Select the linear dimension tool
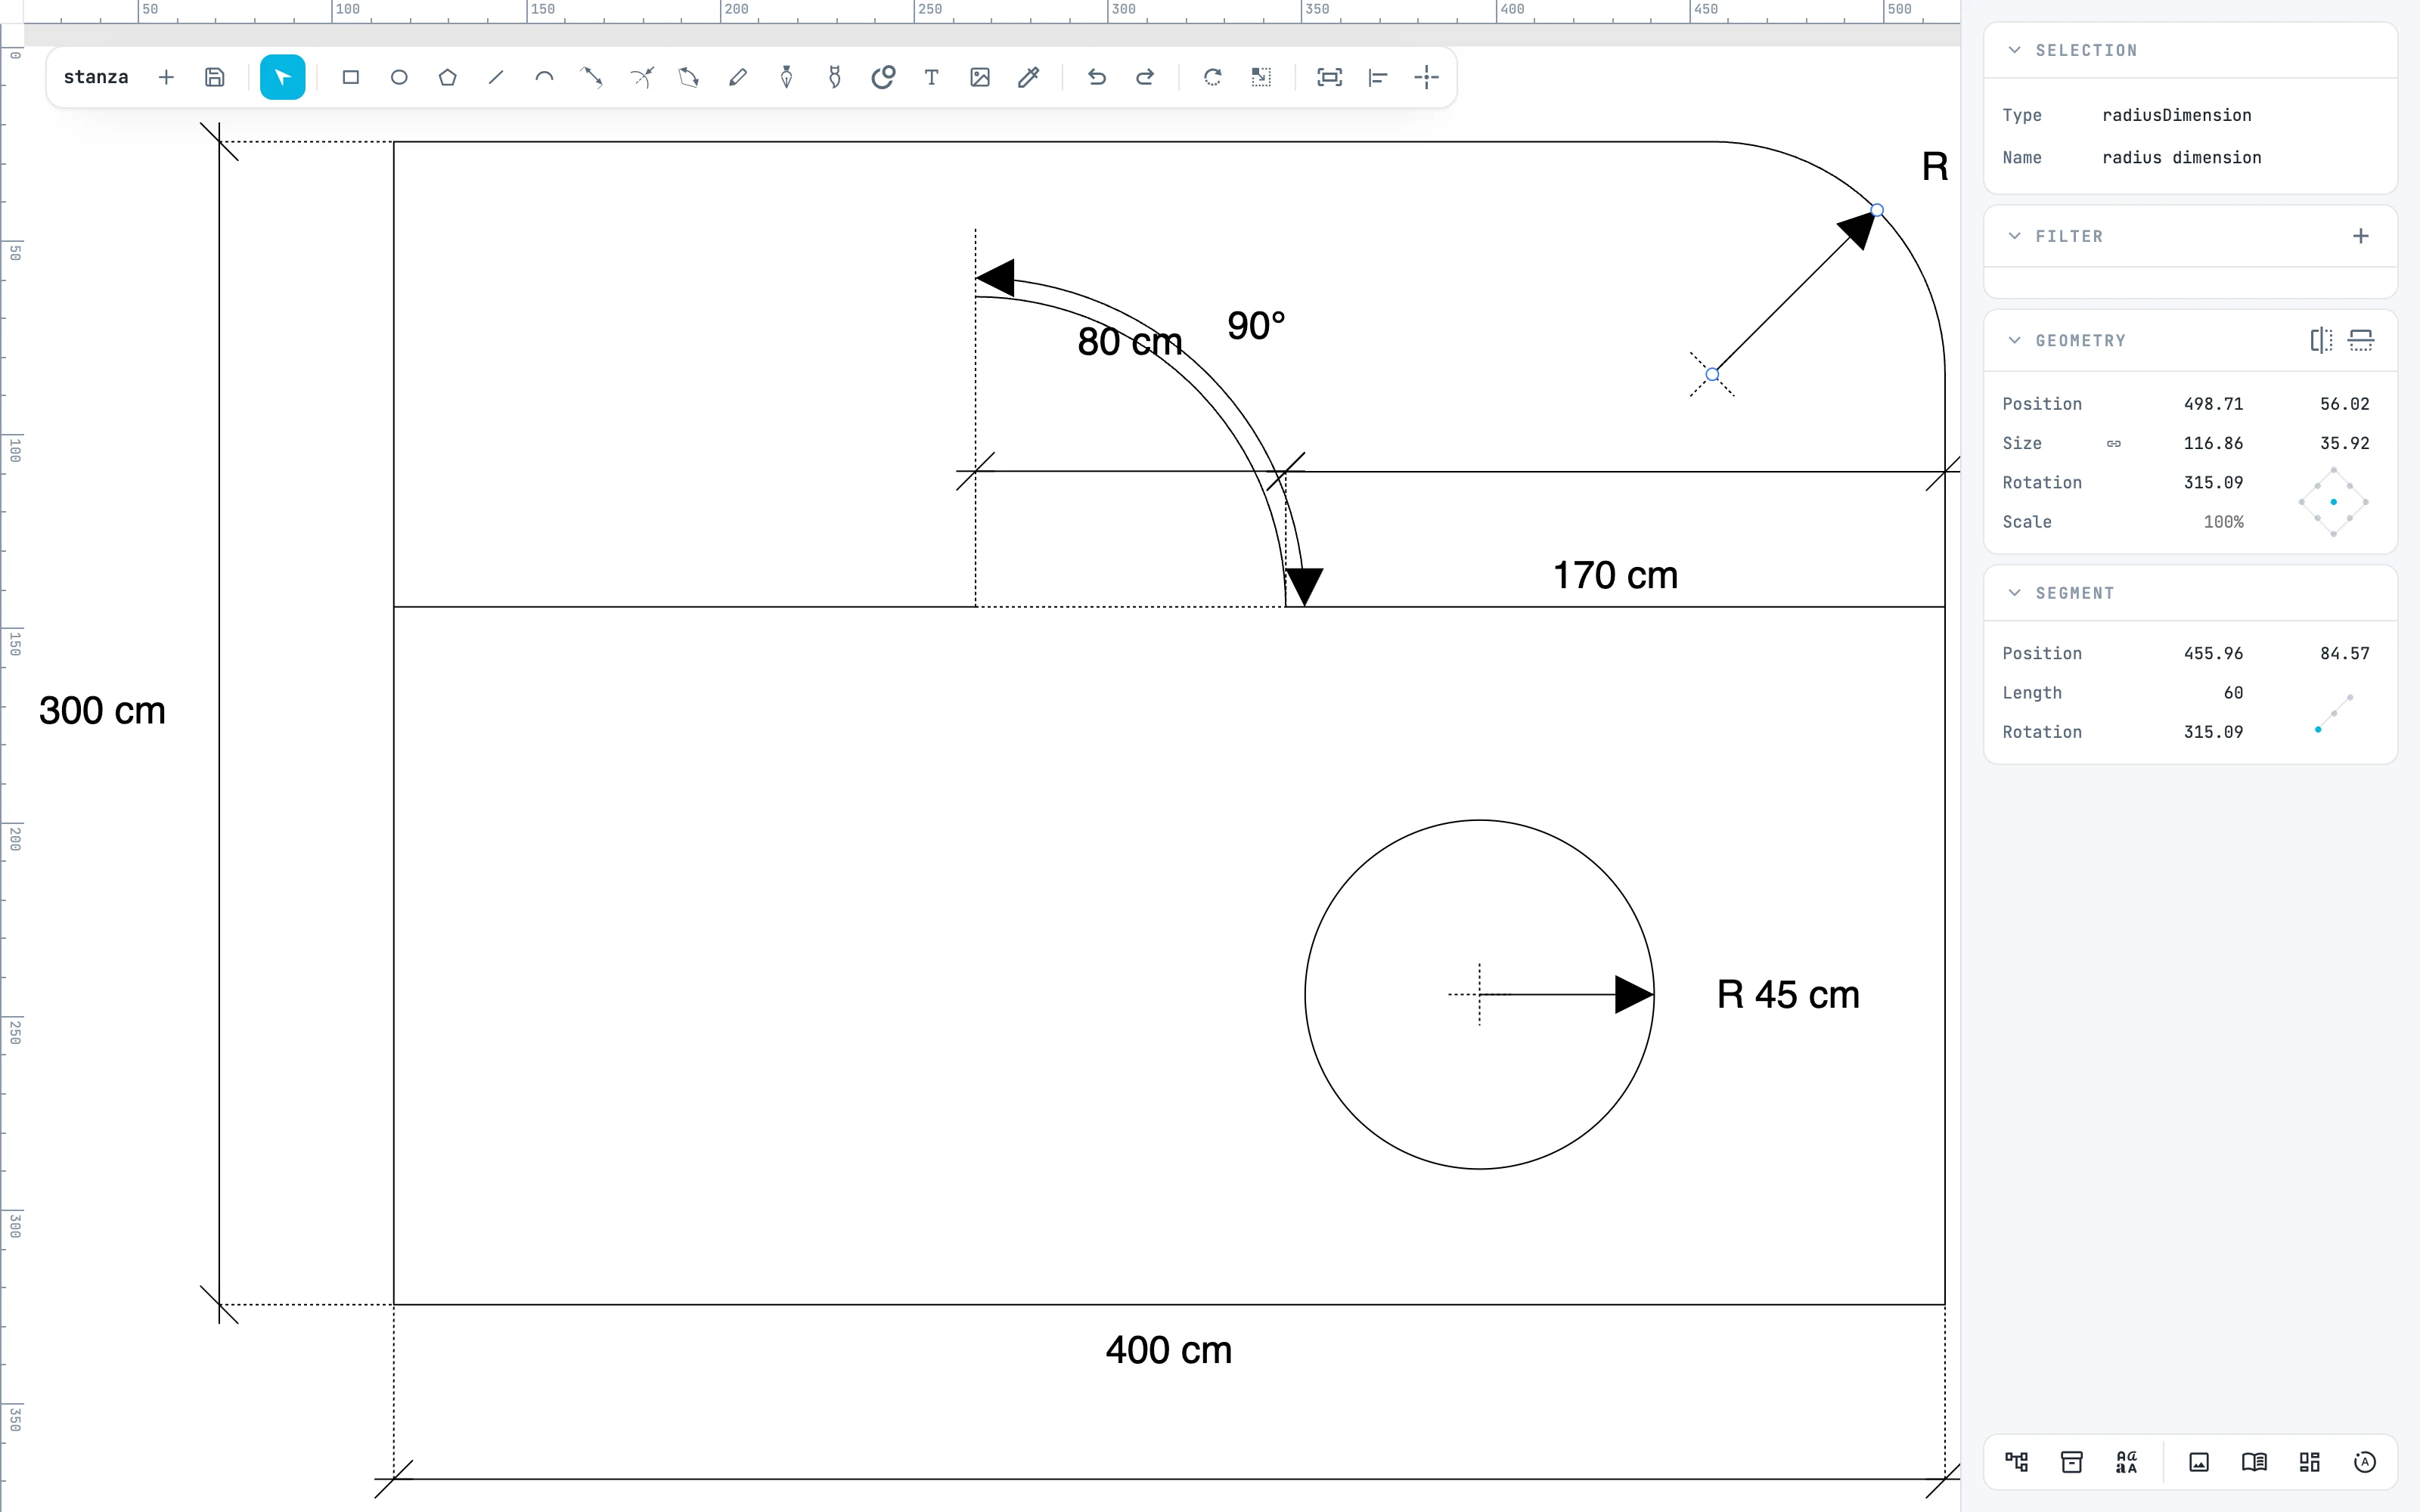 click(592, 77)
